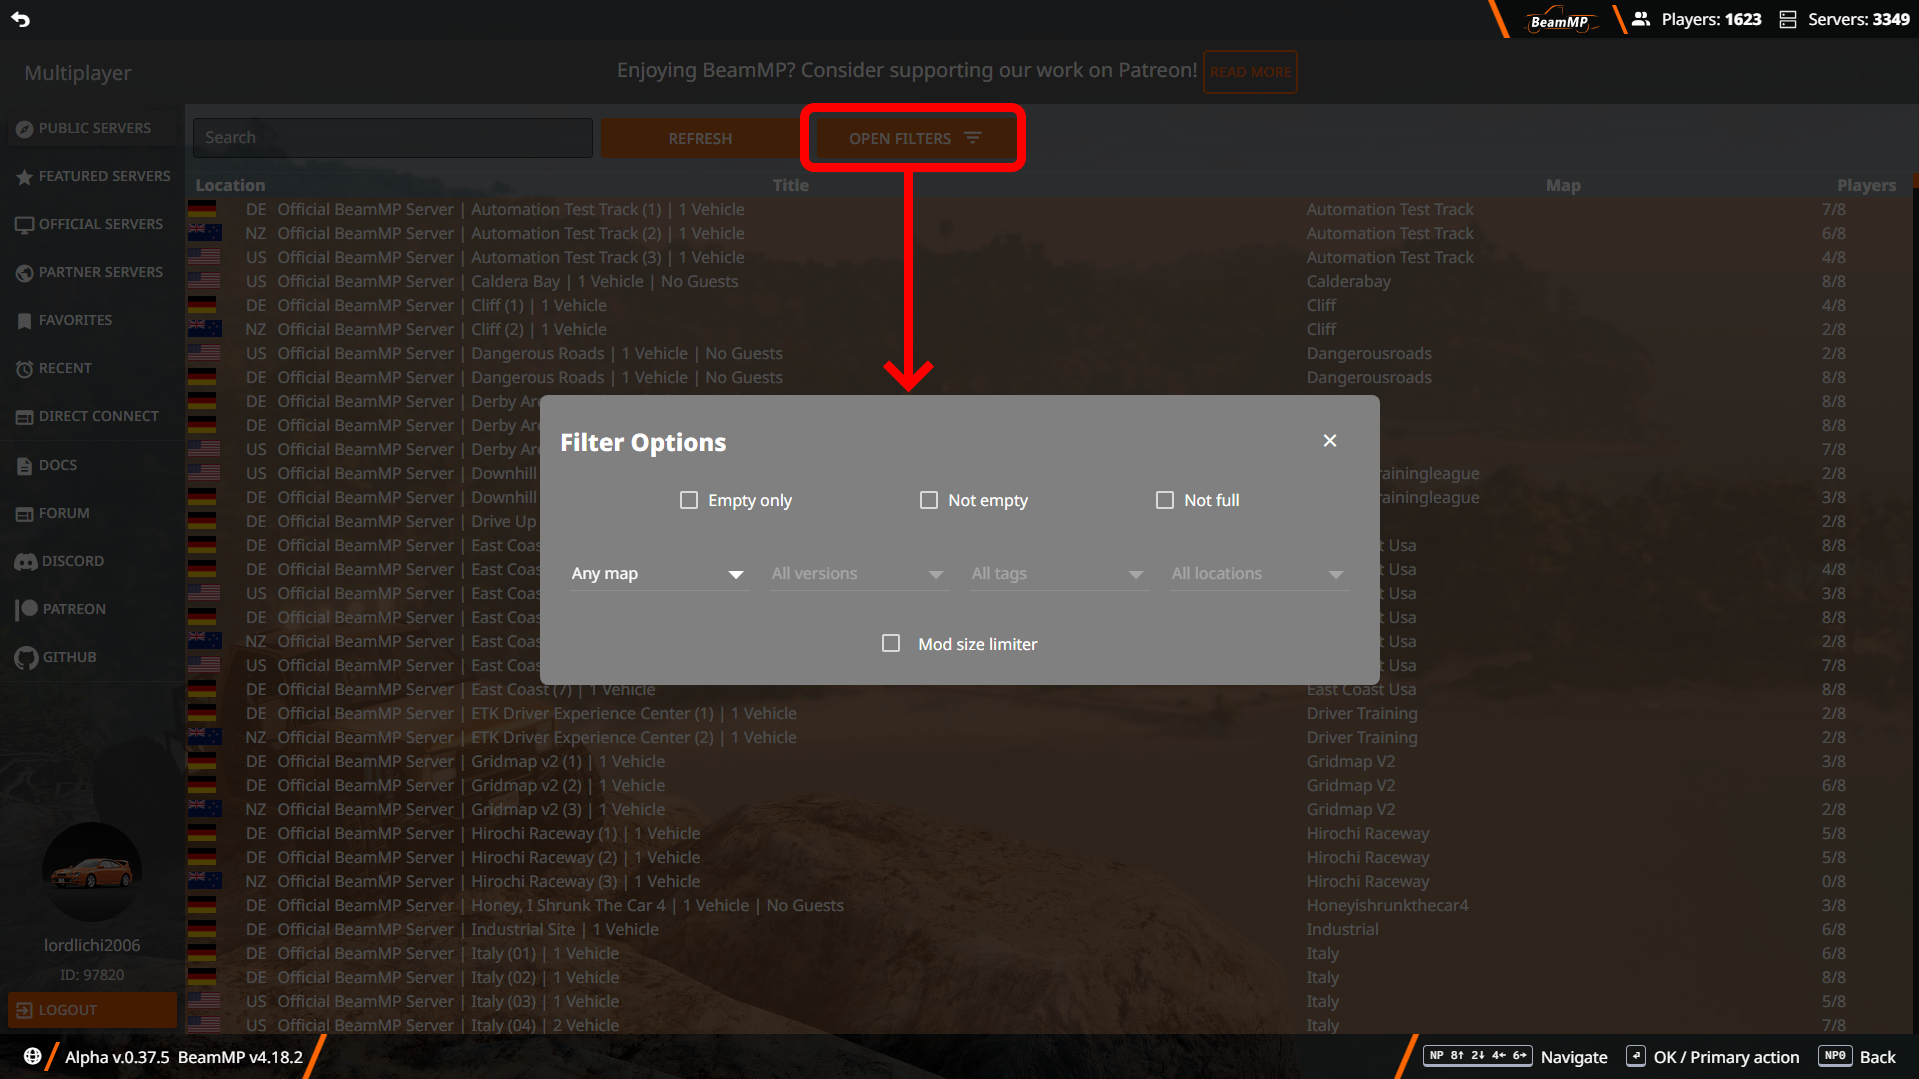Image resolution: width=1919 pixels, height=1079 pixels.
Task: Click the server Search field
Action: pos(393,138)
